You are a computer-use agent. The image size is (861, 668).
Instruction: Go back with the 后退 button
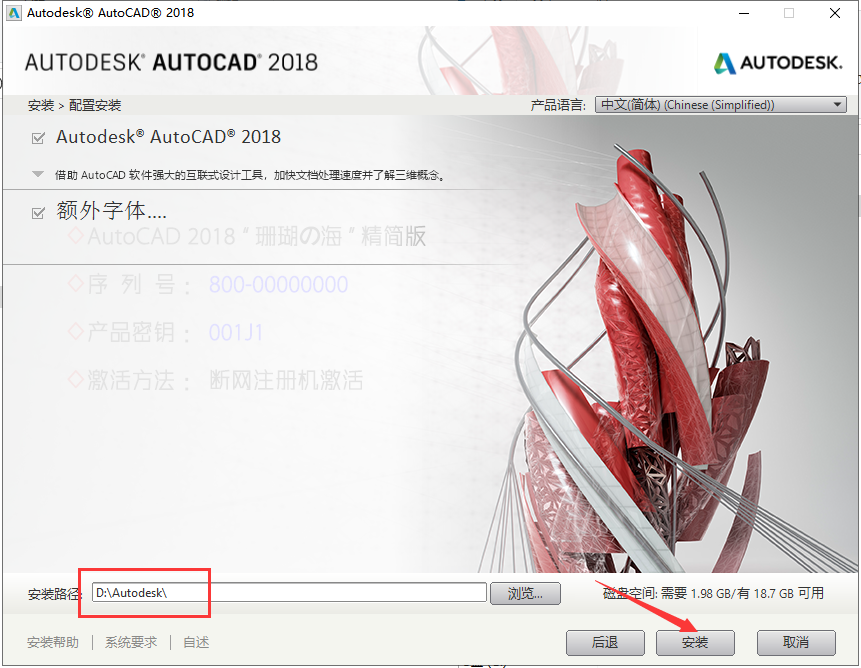tap(605, 642)
